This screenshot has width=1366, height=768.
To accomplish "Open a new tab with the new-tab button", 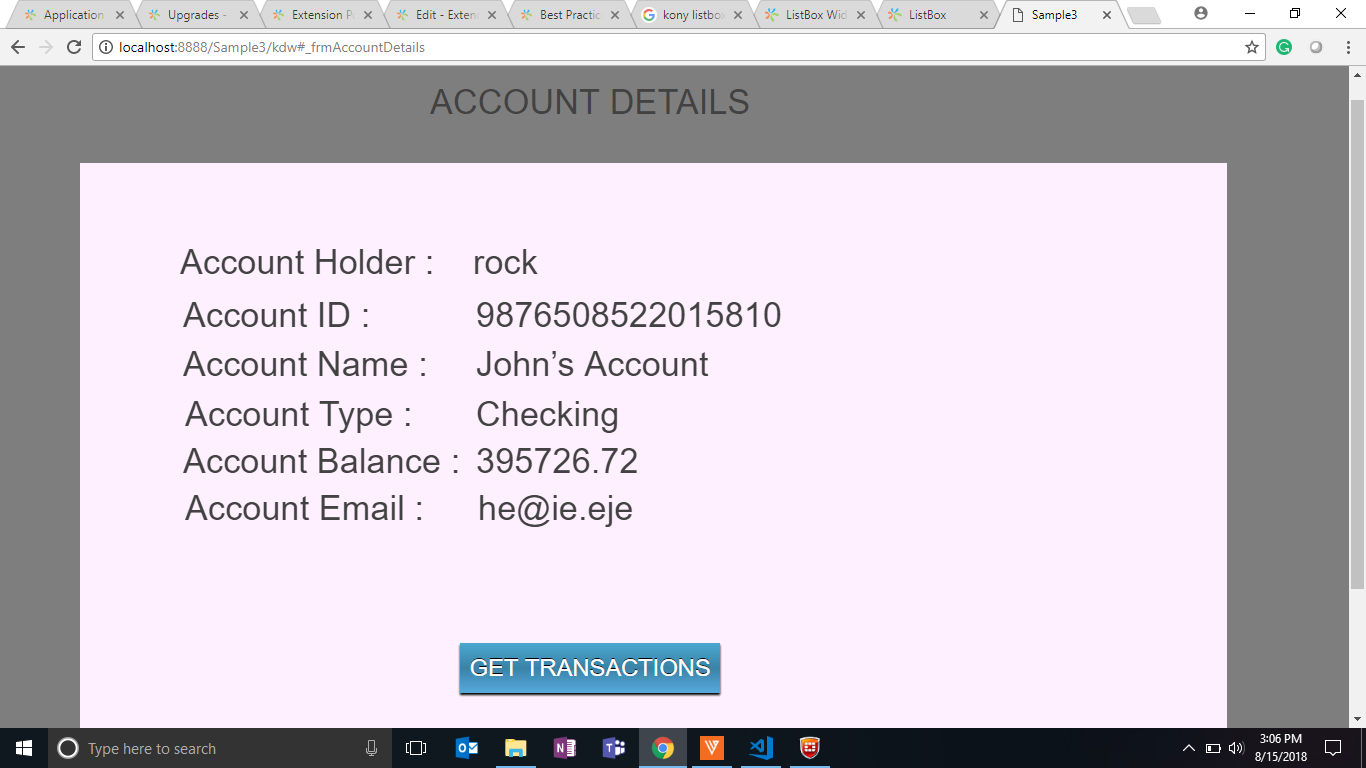I will tap(1143, 15).
